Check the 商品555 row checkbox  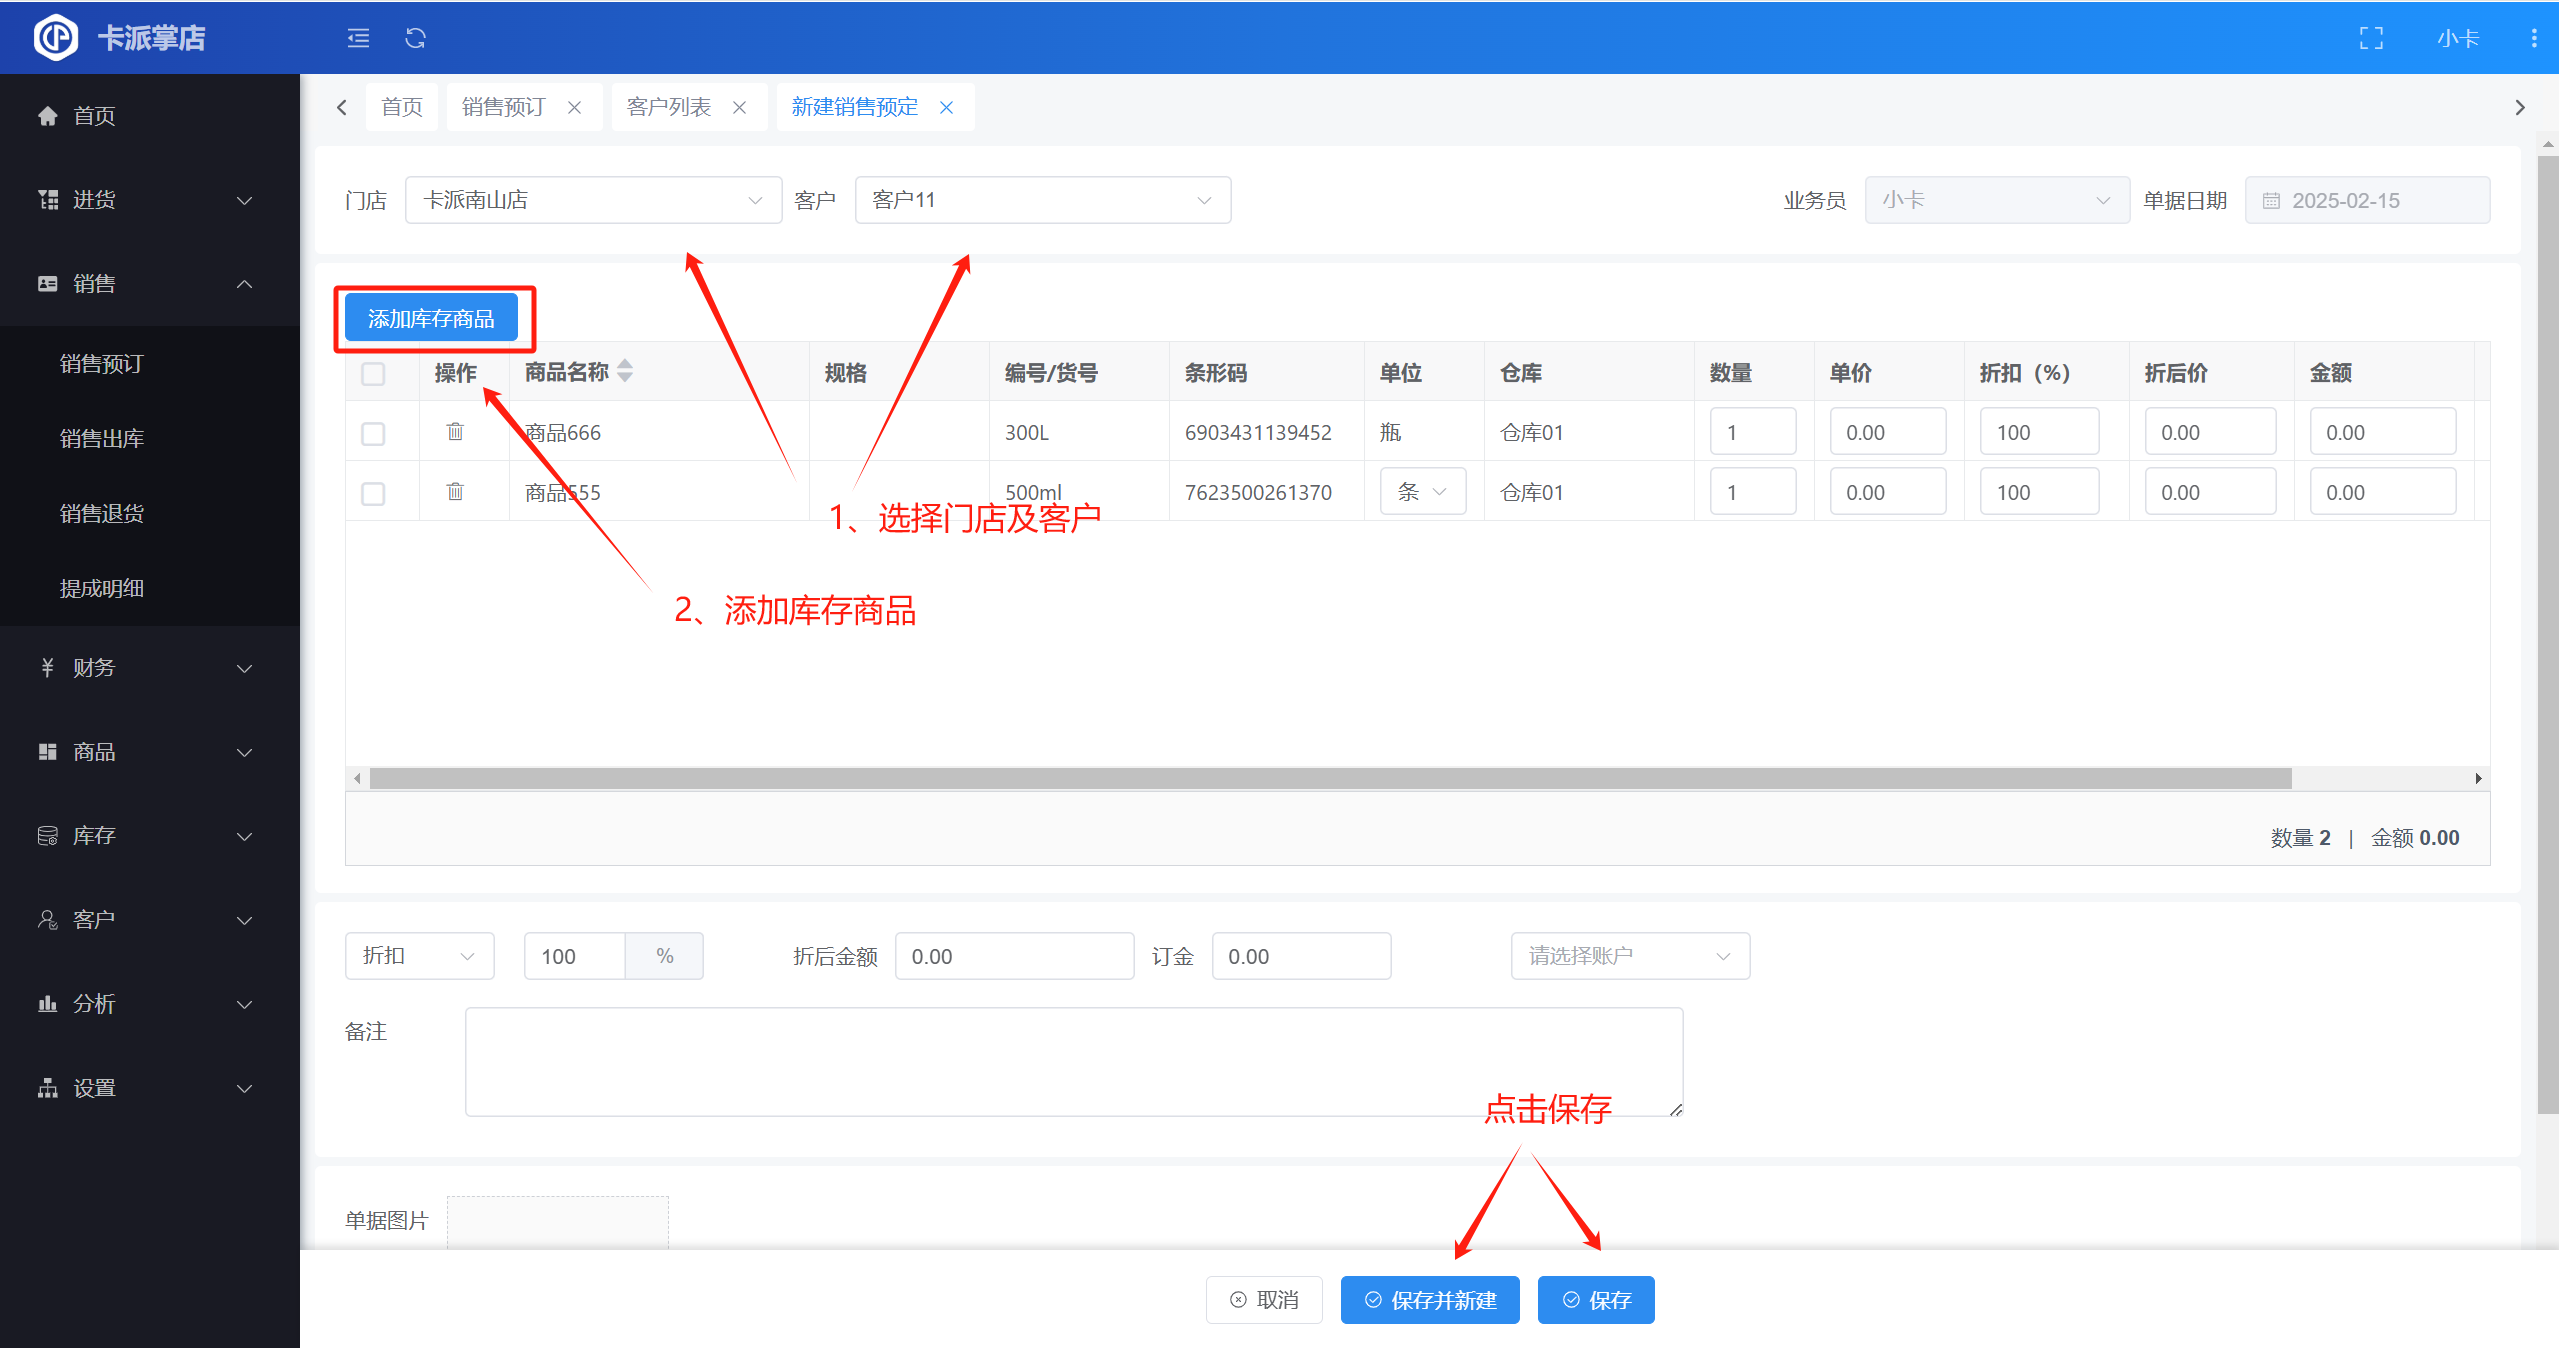pyautogui.click(x=373, y=494)
